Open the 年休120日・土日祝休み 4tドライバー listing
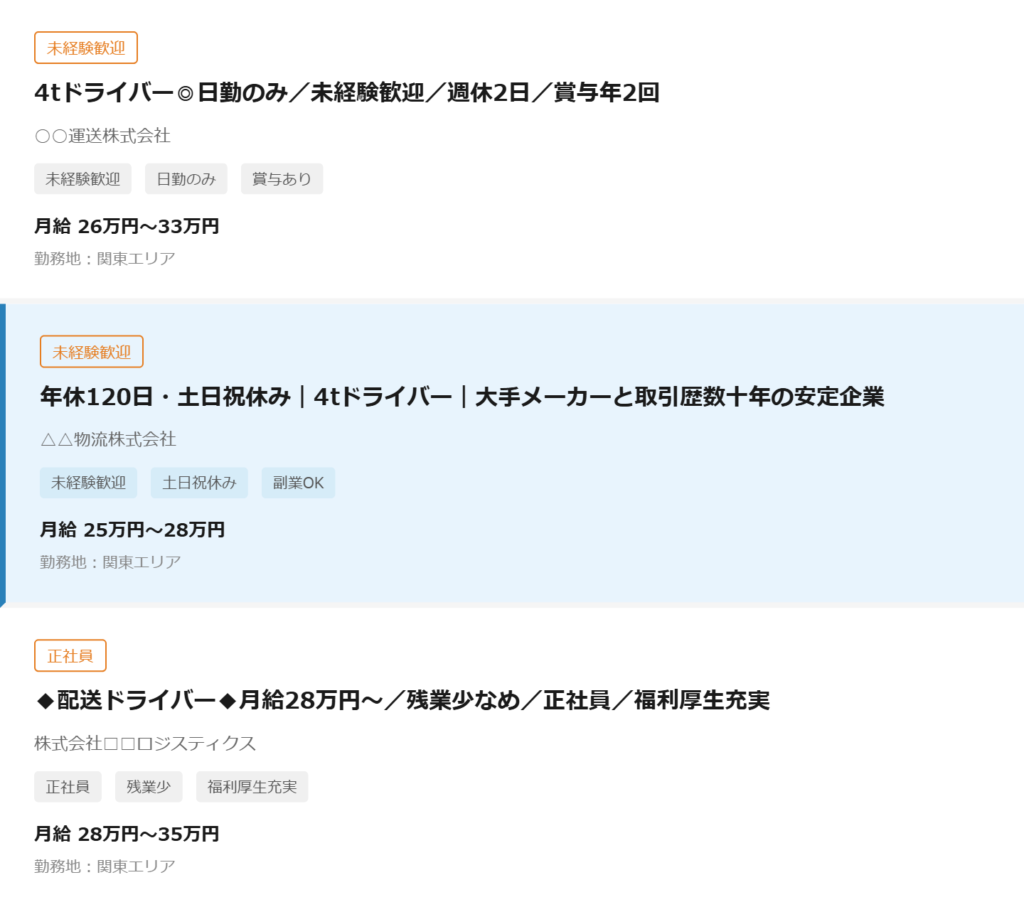The image size is (1024, 907). tap(460, 396)
